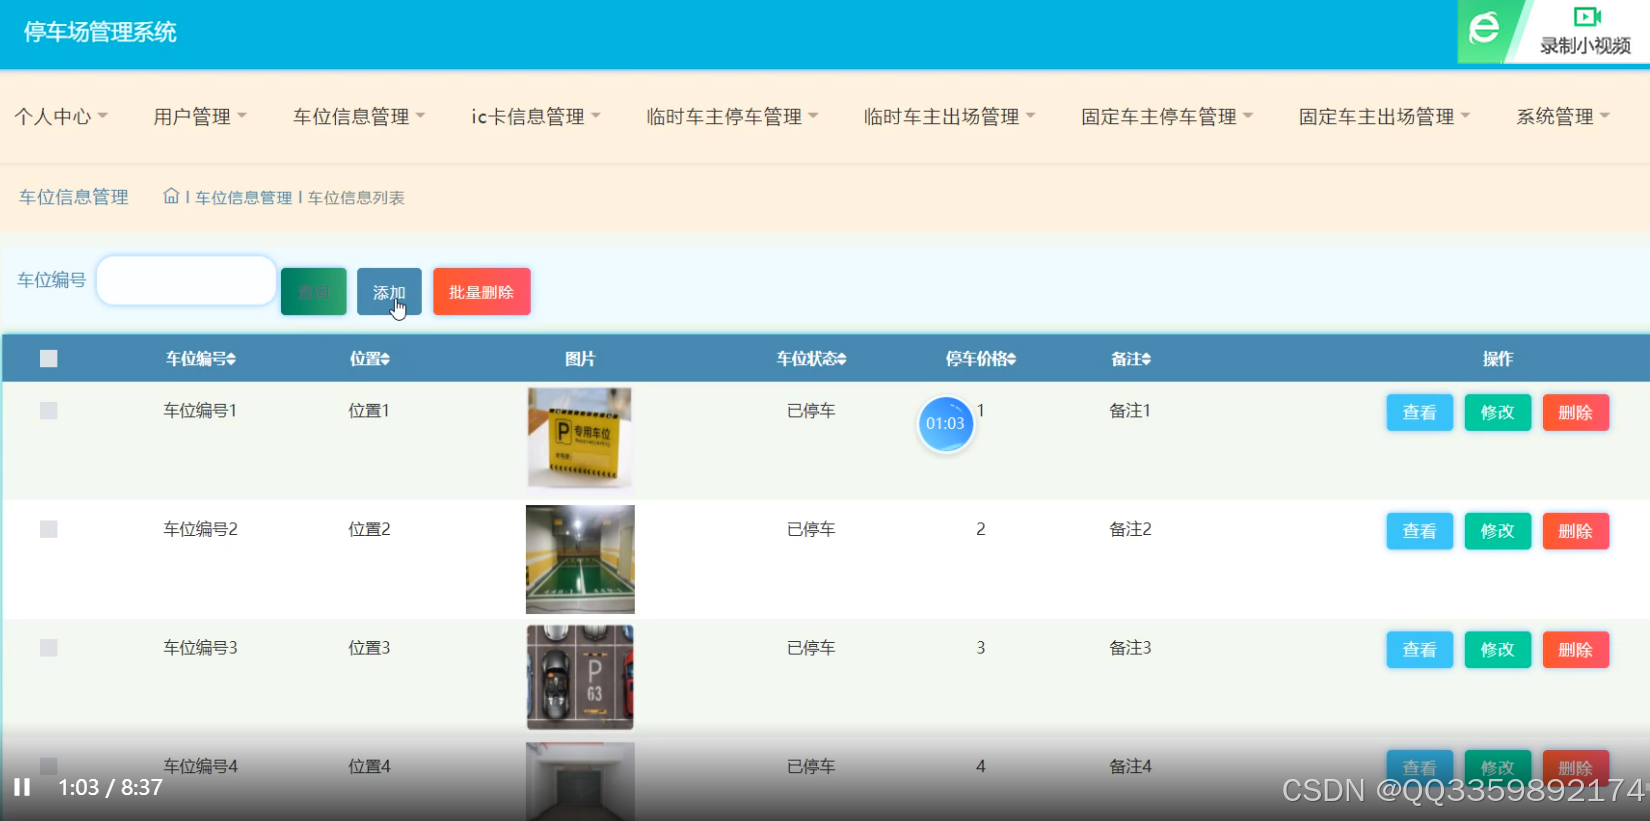Screen dimensions: 1650x821
Task: Expand the 临时车主停车管理 dropdown menu
Action: click(x=733, y=117)
